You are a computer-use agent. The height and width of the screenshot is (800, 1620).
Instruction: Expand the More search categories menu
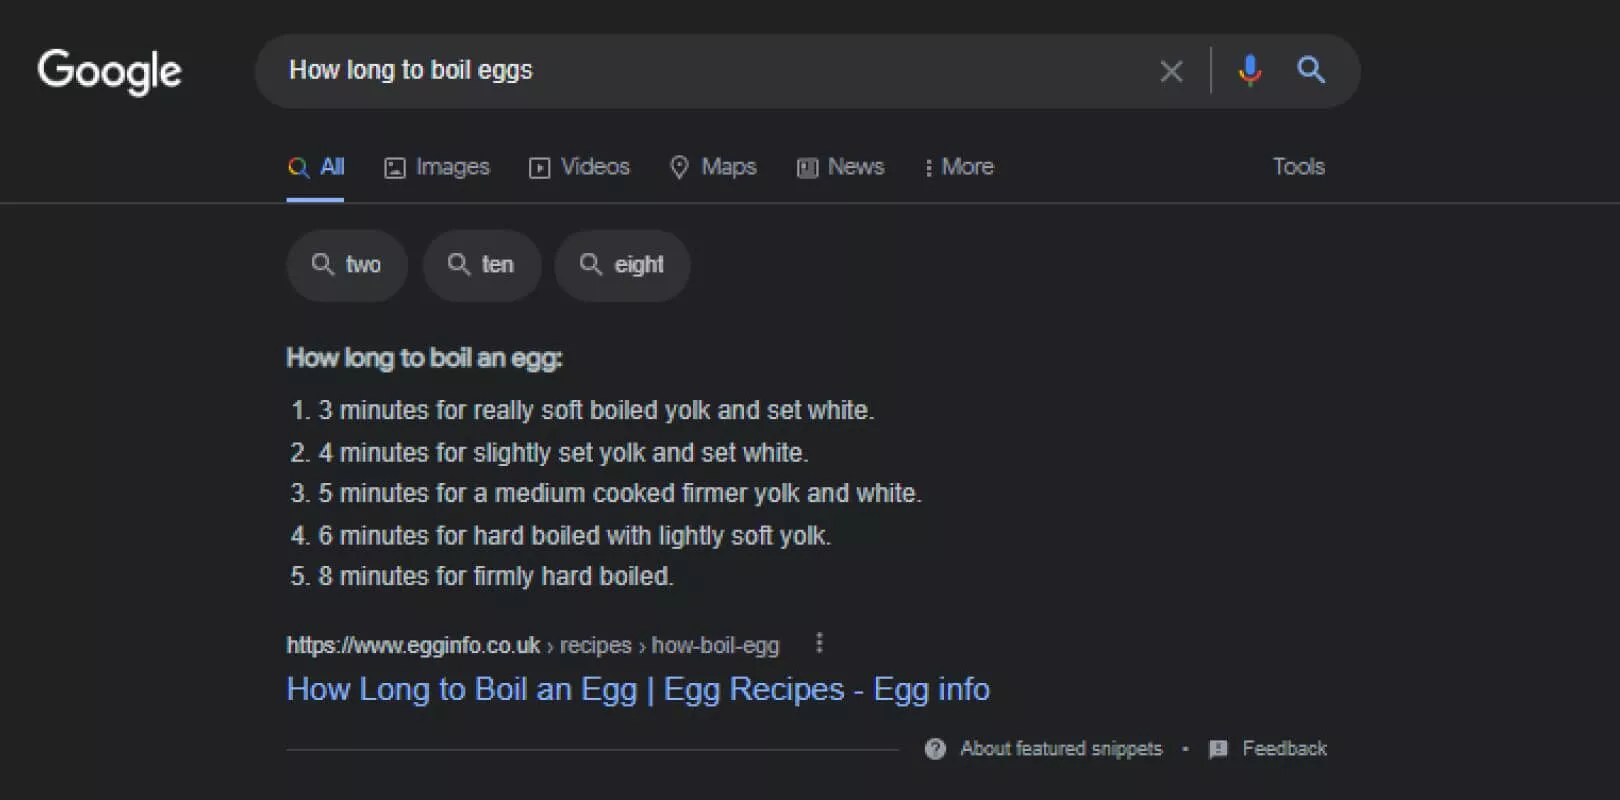[x=958, y=167]
